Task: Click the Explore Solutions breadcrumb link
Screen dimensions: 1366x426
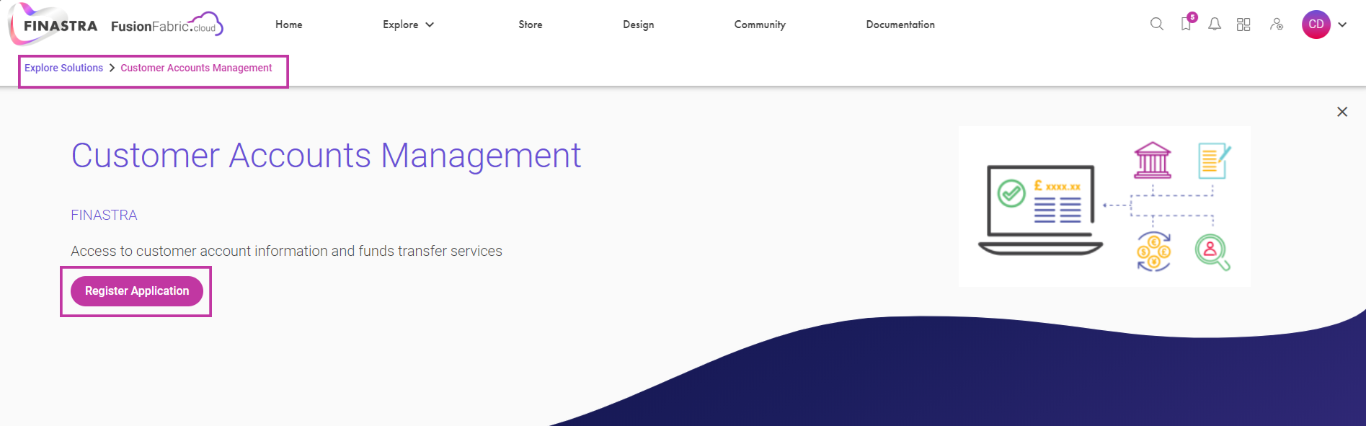Action: [x=64, y=68]
